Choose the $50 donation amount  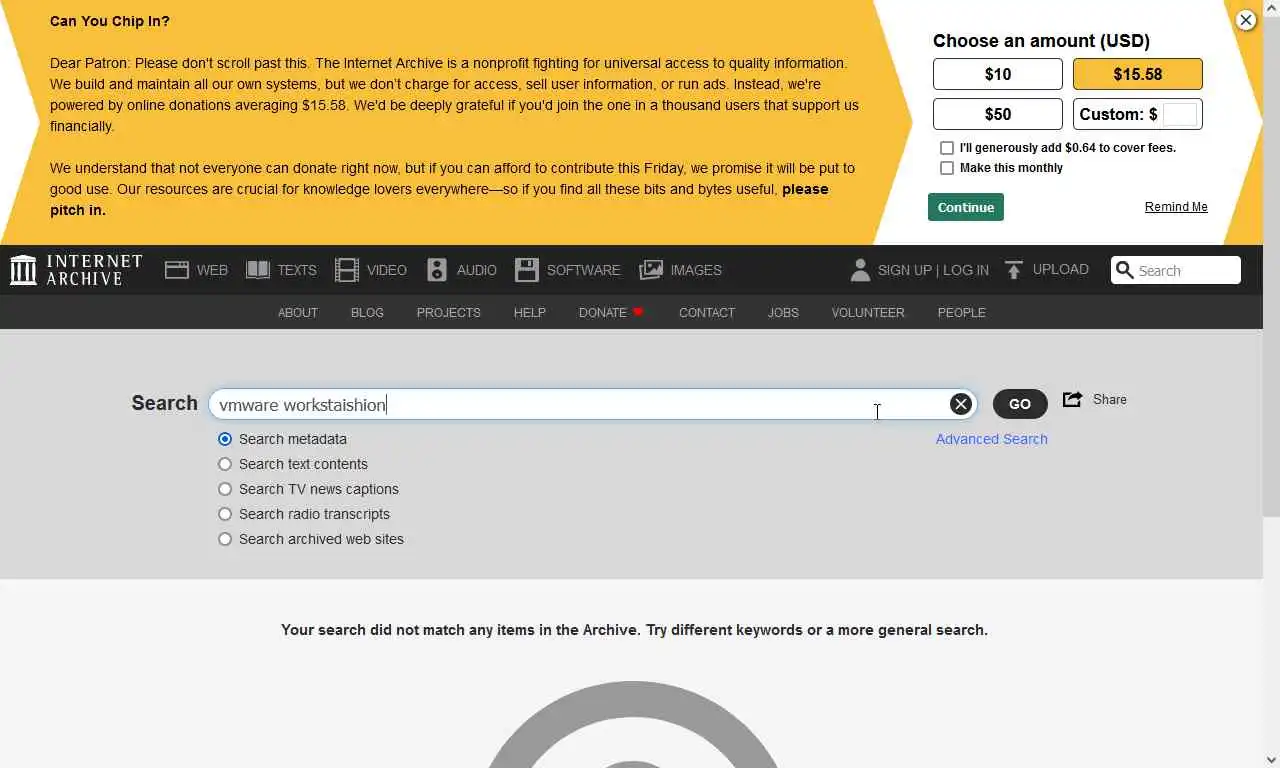pyautogui.click(x=998, y=114)
